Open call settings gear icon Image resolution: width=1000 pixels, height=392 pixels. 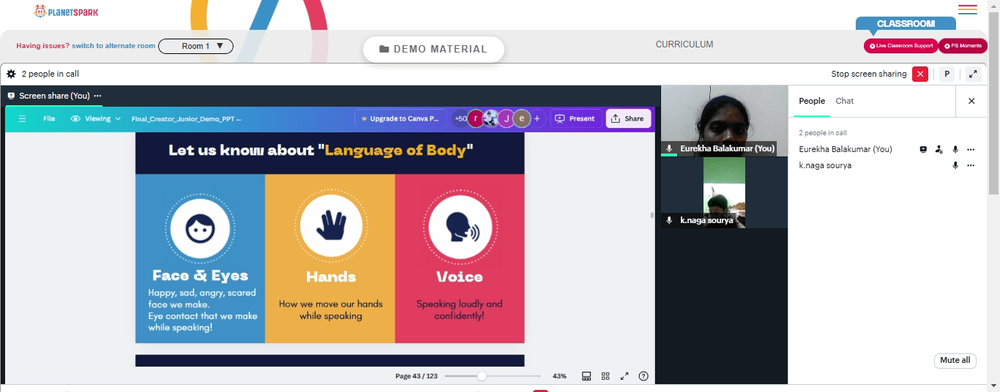pyautogui.click(x=11, y=74)
